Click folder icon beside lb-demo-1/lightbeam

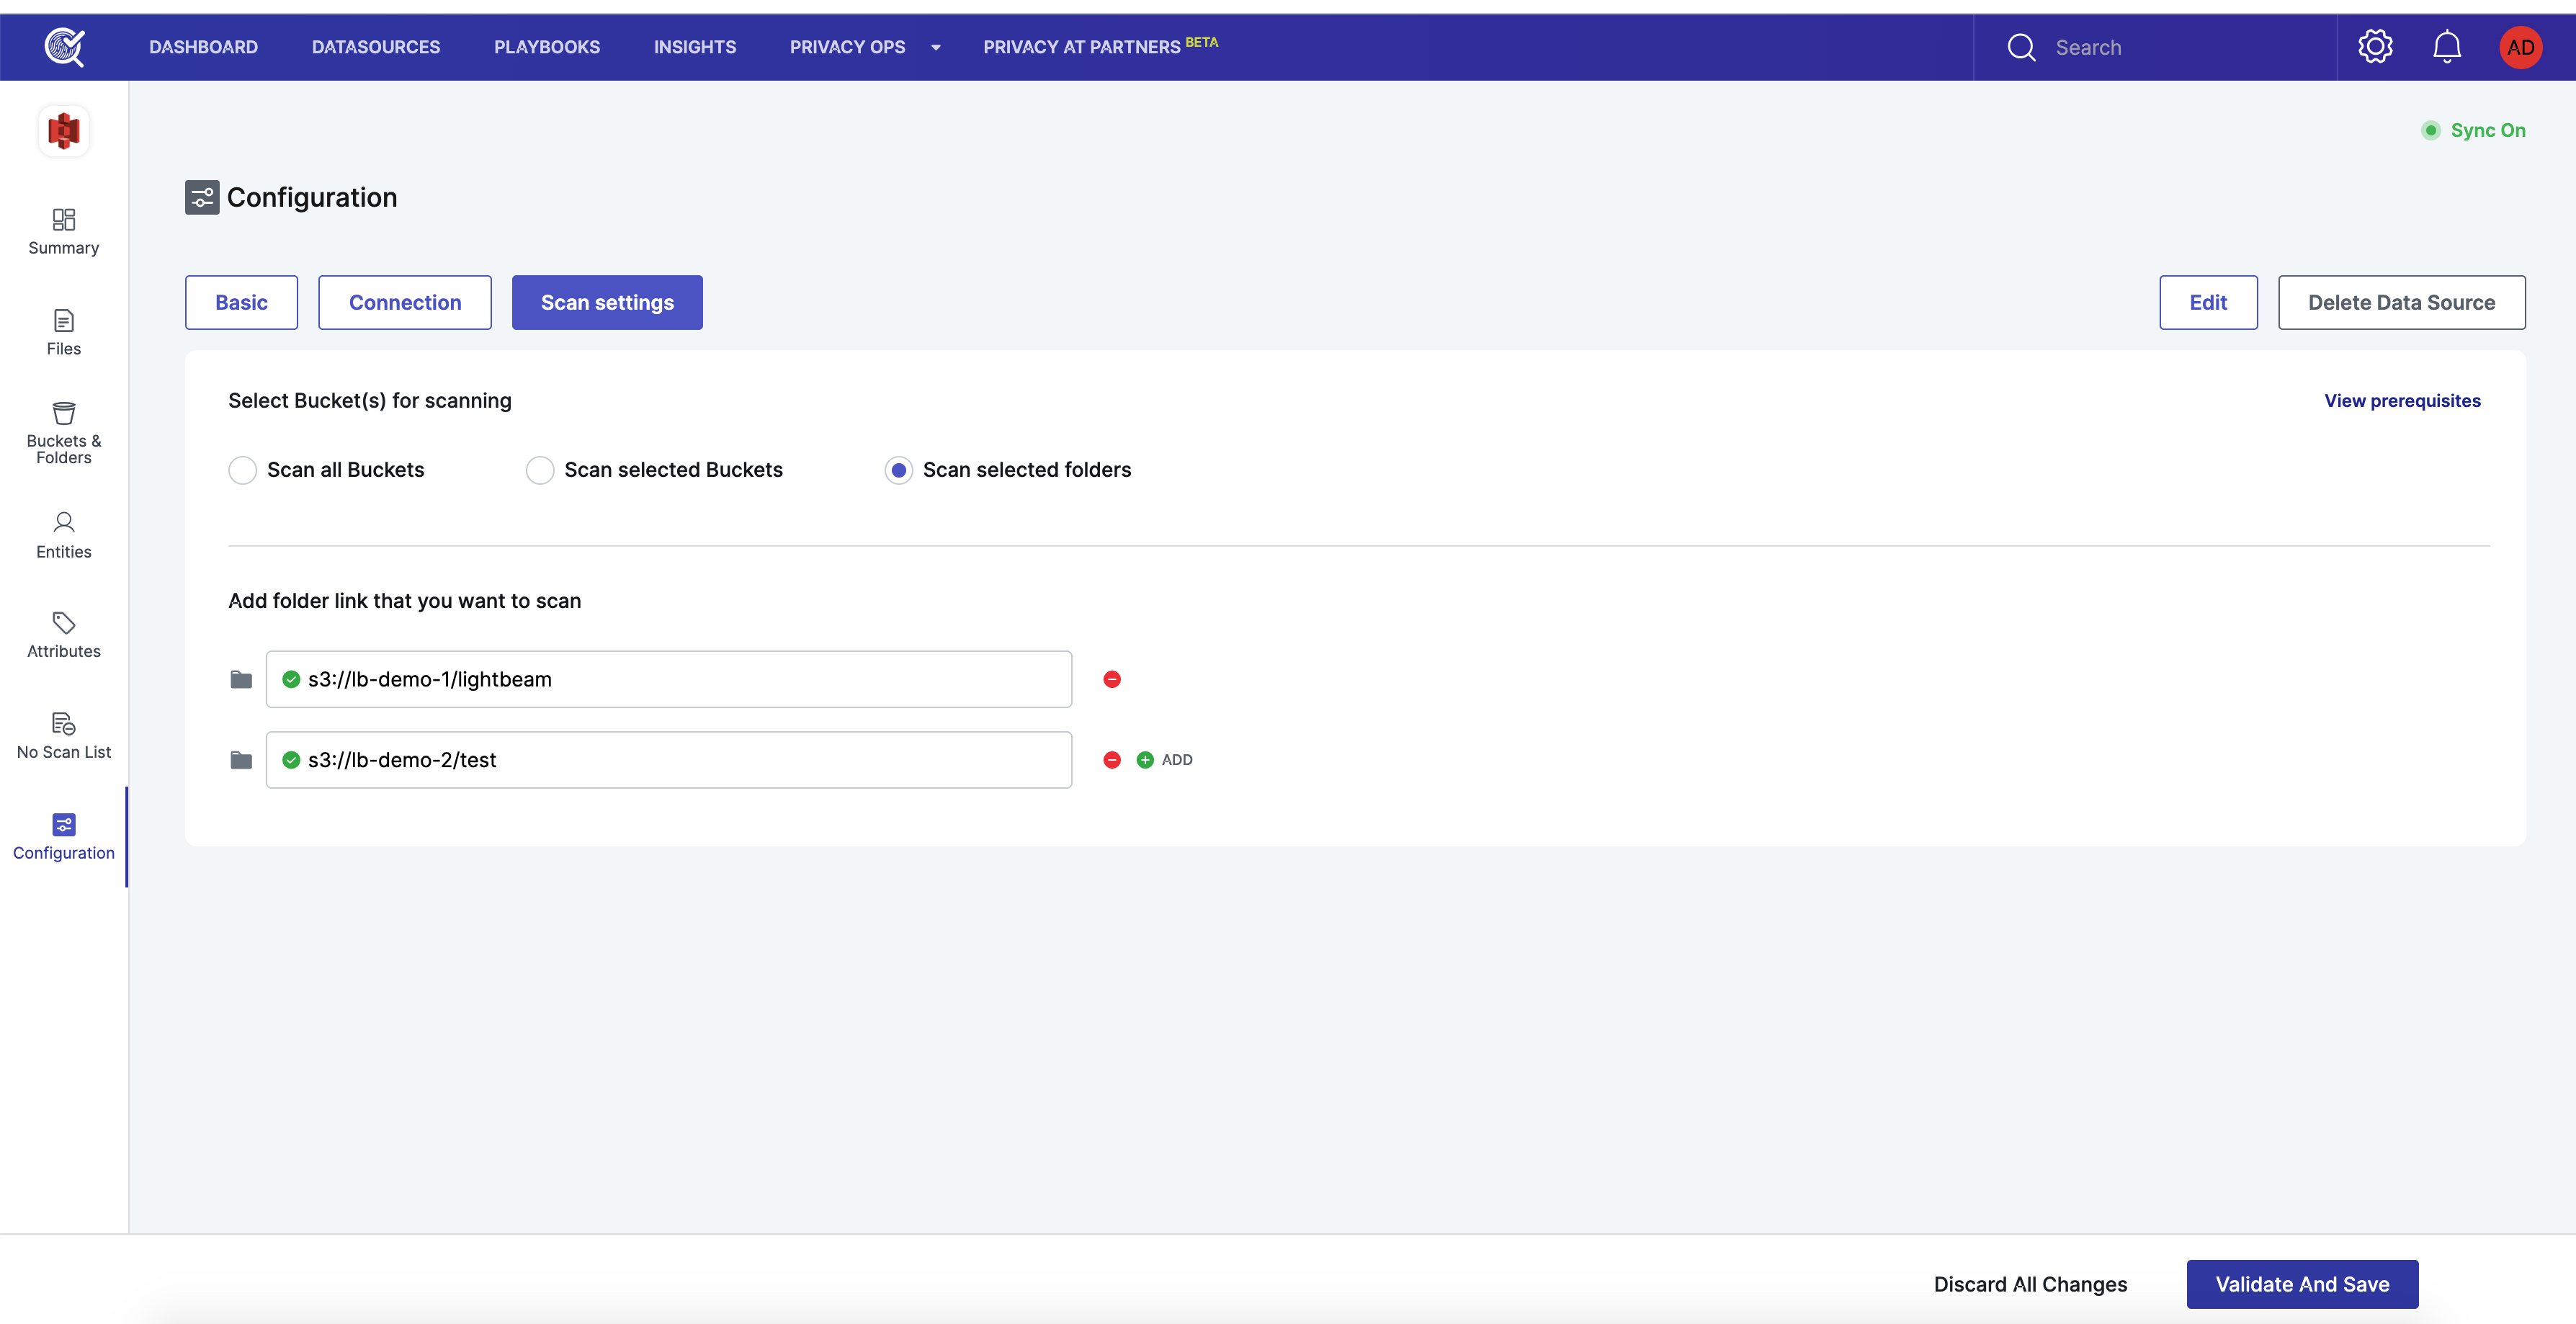(241, 680)
